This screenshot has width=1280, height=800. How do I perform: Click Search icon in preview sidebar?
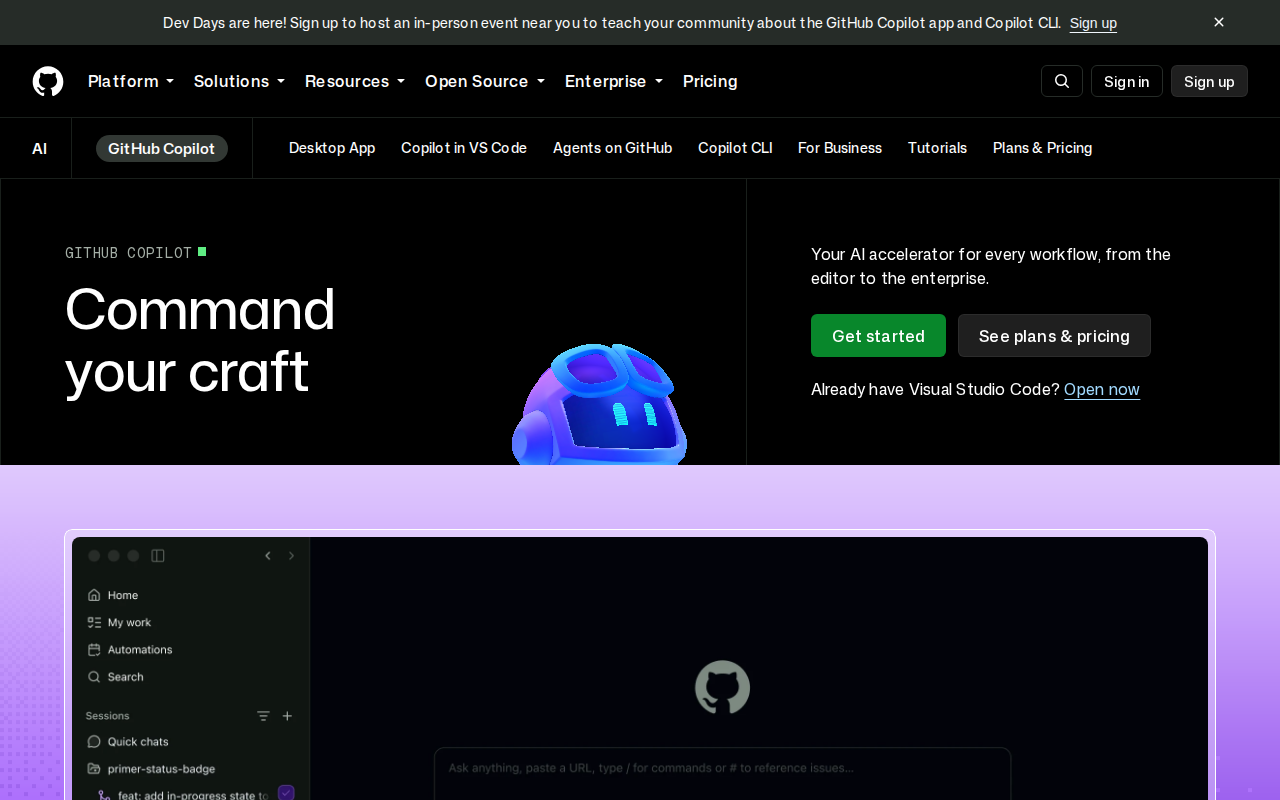(94, 677)
